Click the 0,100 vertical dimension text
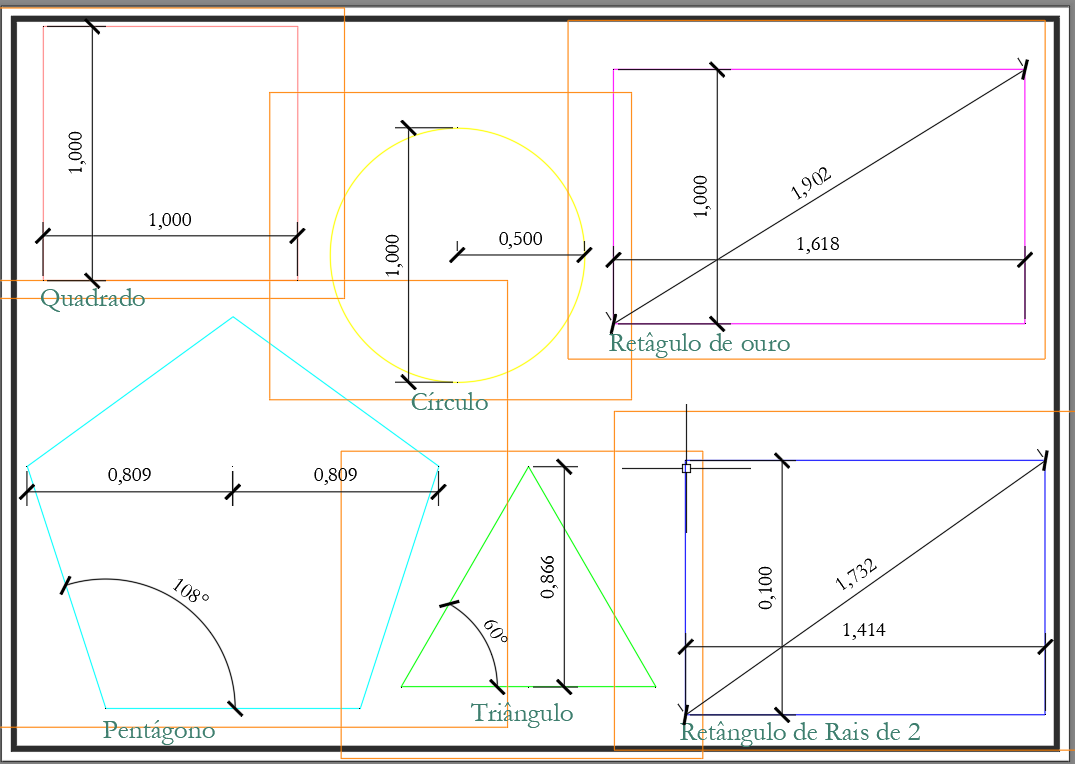Screen dimensions: 1075x764 [x=766, y=590]
